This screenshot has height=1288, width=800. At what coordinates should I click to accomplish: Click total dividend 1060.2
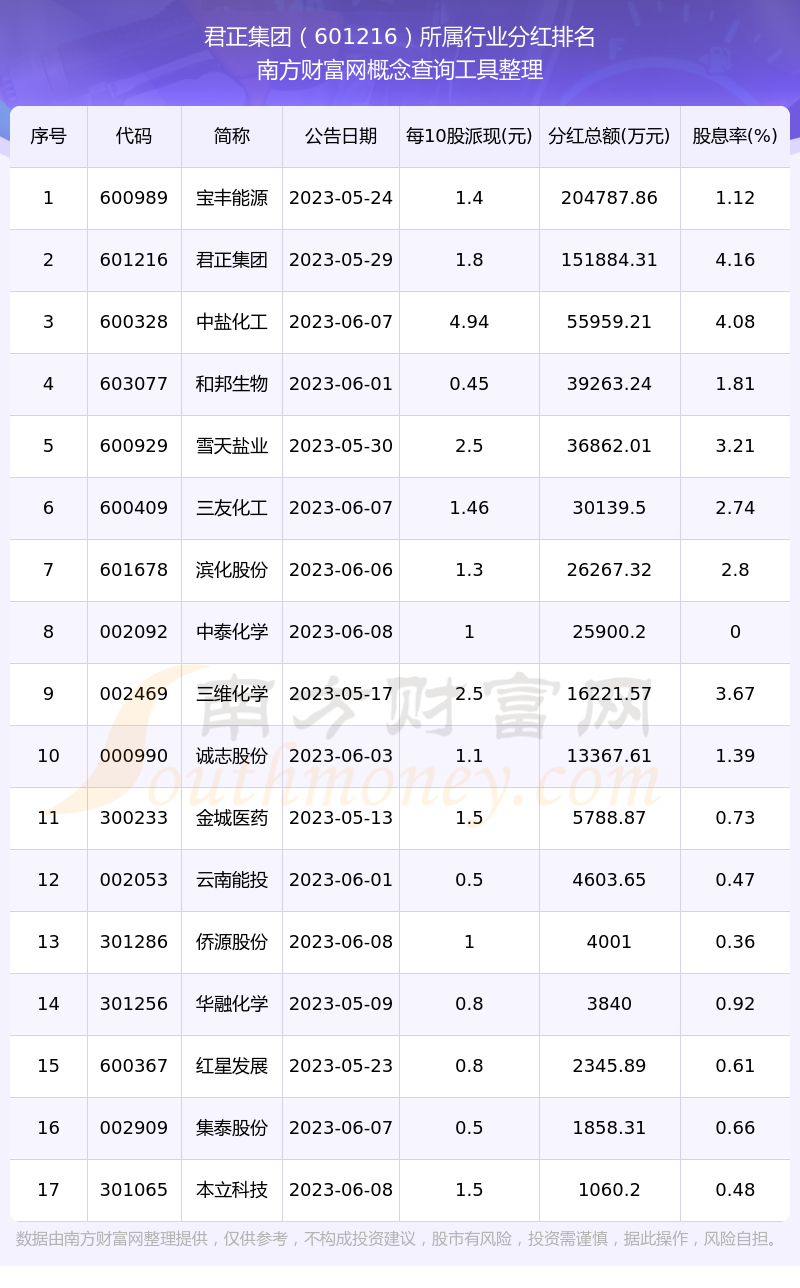(x=610, y=1190)
